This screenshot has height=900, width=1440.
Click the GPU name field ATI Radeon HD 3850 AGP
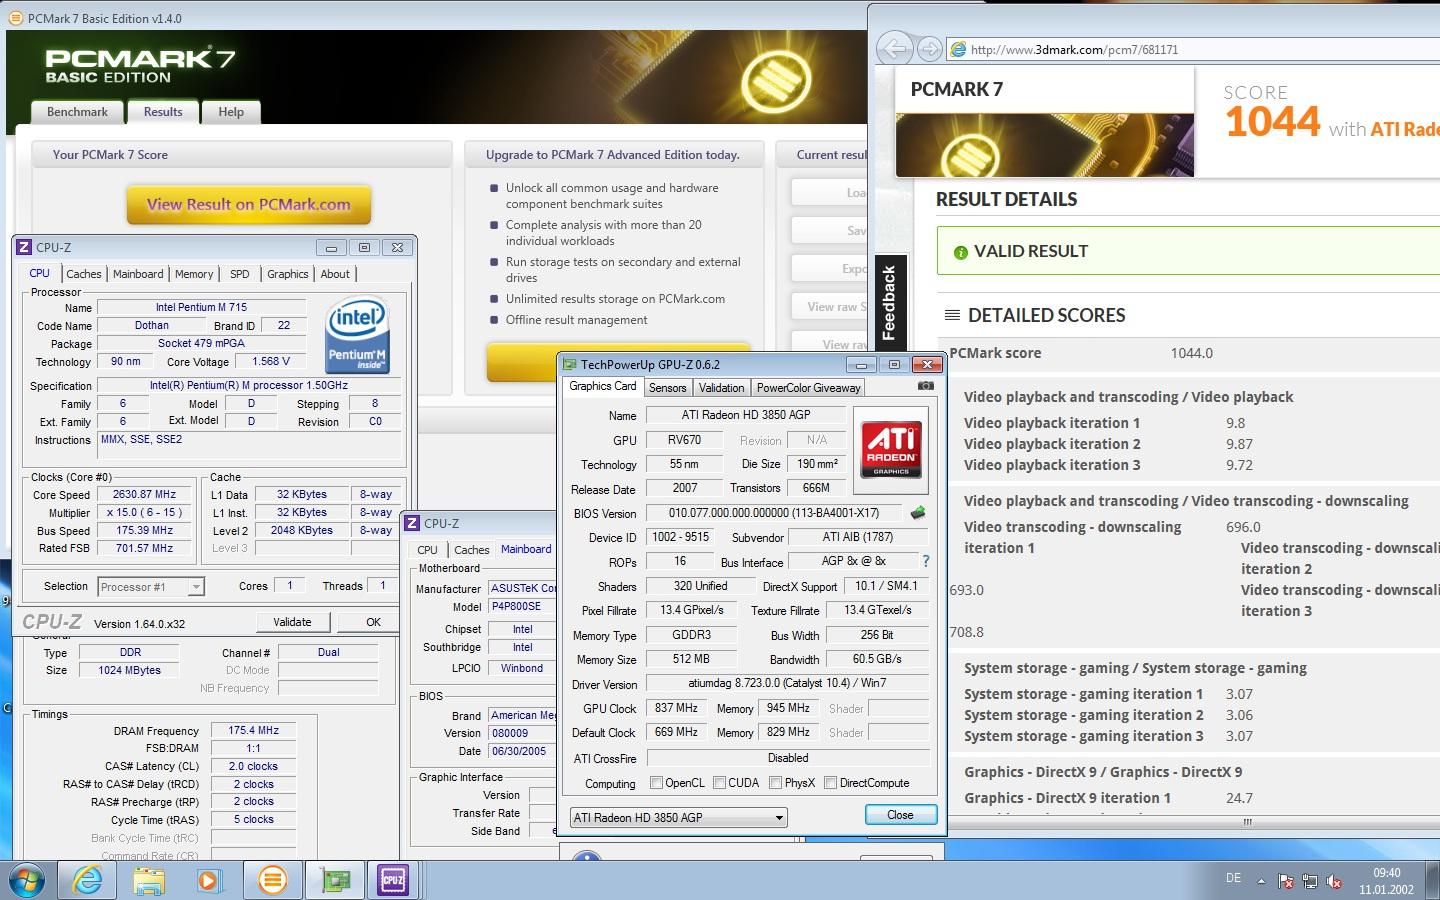747,415
